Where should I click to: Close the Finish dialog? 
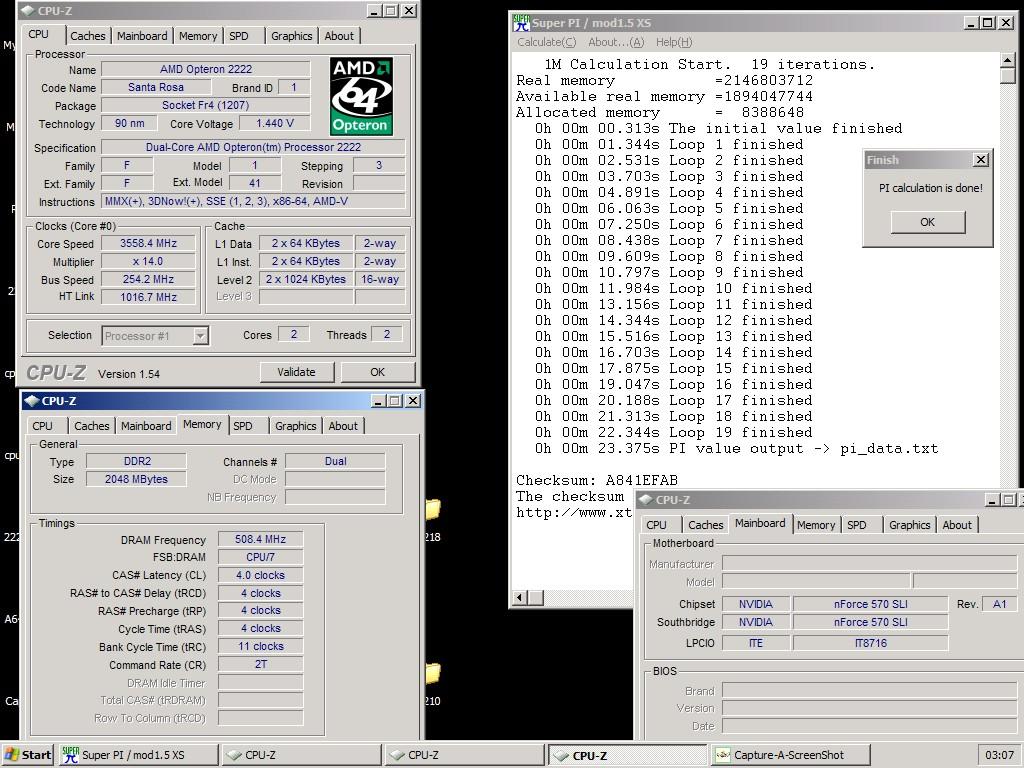point(980,160)
